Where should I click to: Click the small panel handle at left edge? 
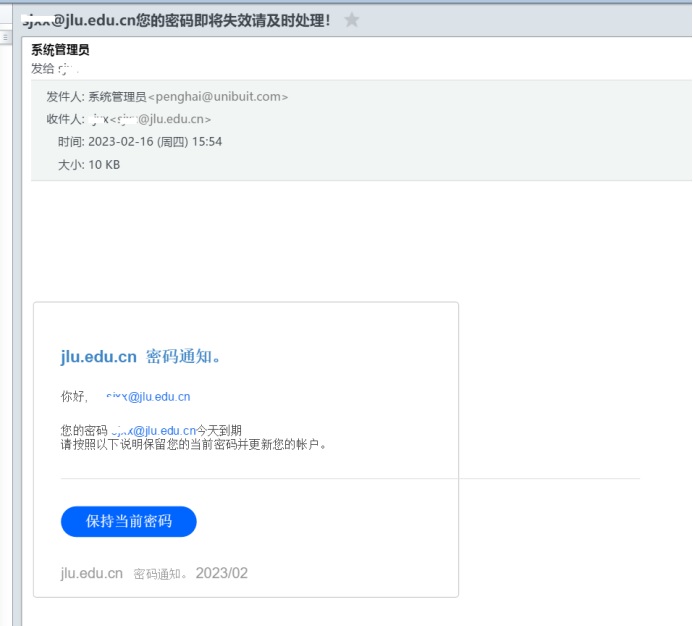click(5, 37)
